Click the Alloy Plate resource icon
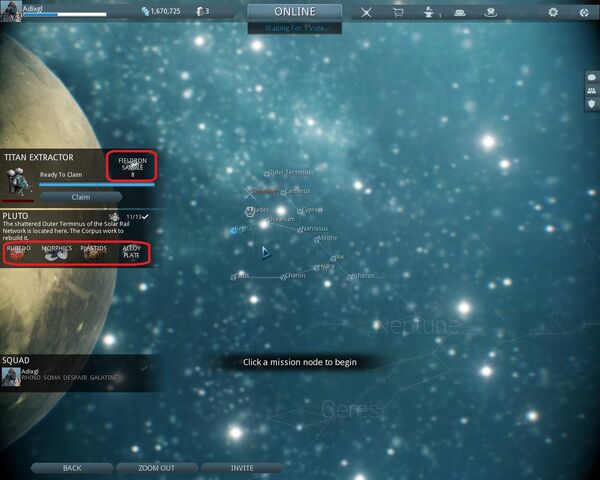 [x=131, y=252]
